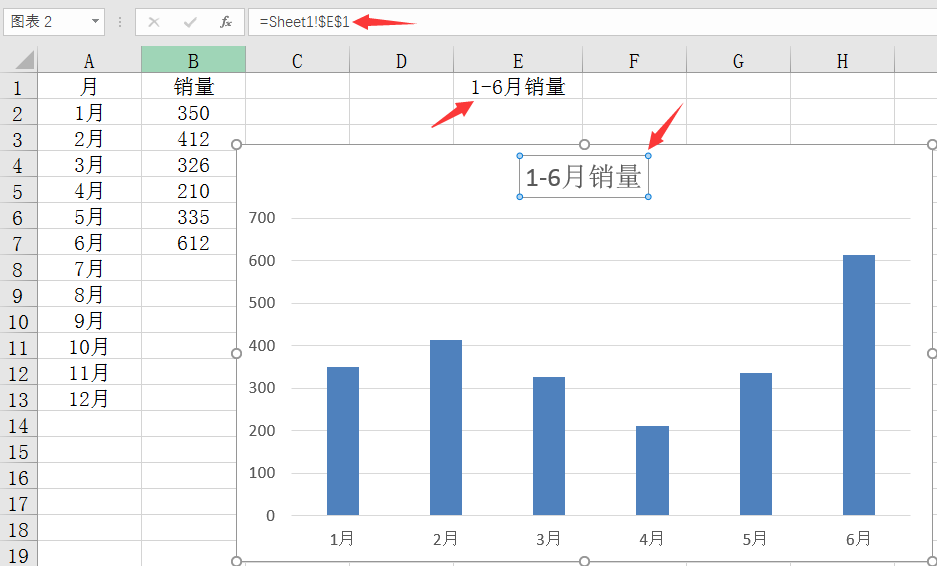This screenshot has height=566, width=937.
Task: Select column A header
Action: point(89,60)
